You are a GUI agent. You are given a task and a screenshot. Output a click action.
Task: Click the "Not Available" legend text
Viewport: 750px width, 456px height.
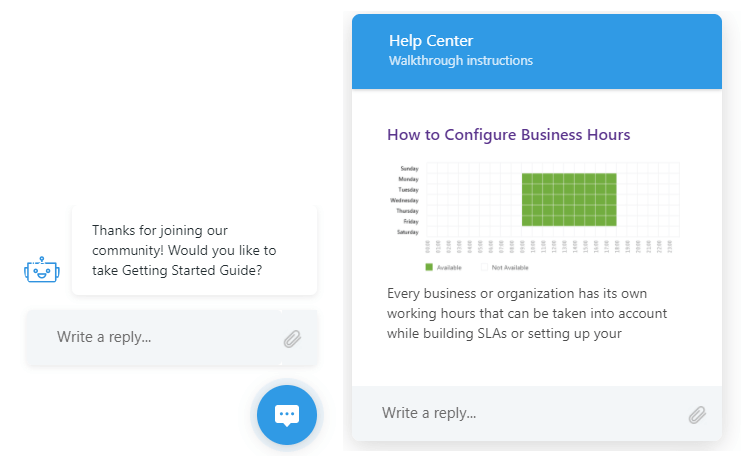510,267
